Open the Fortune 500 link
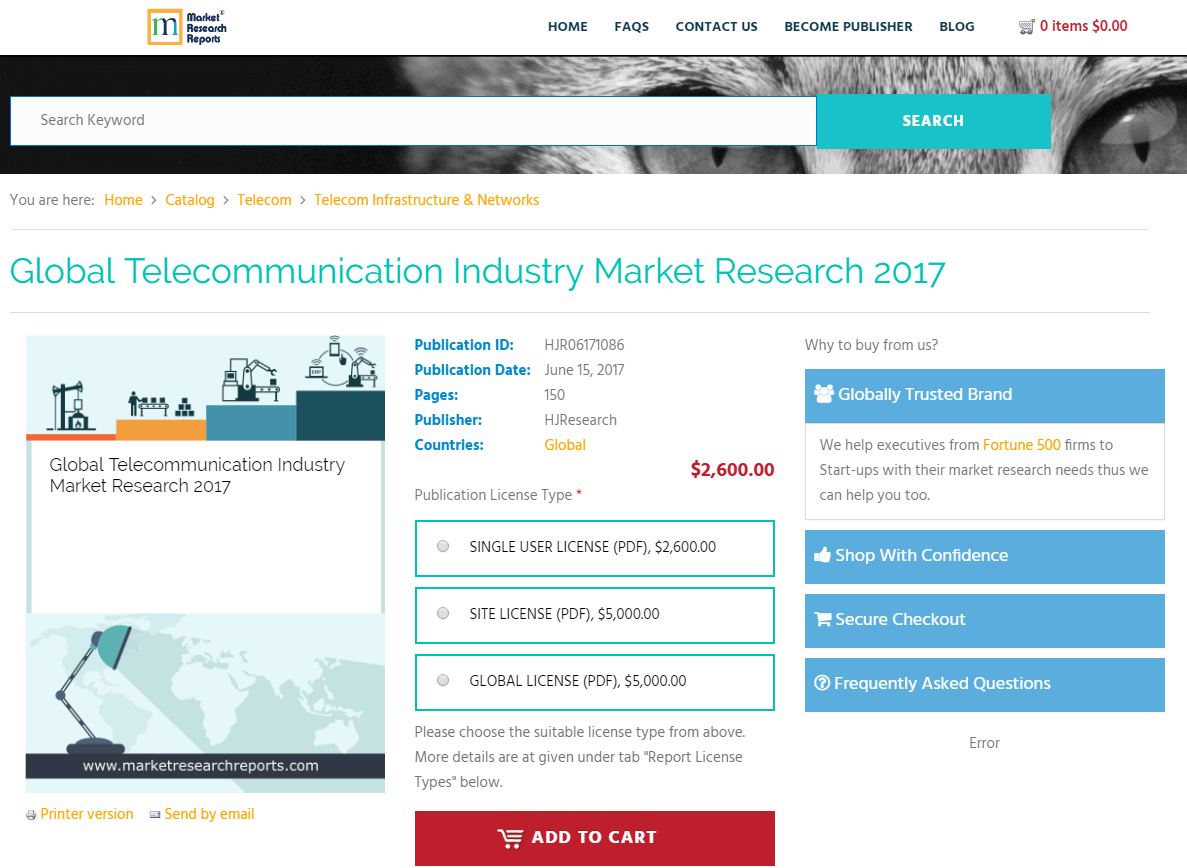This screenshot has width=1187, height=868. click(x=1022, y=445)
